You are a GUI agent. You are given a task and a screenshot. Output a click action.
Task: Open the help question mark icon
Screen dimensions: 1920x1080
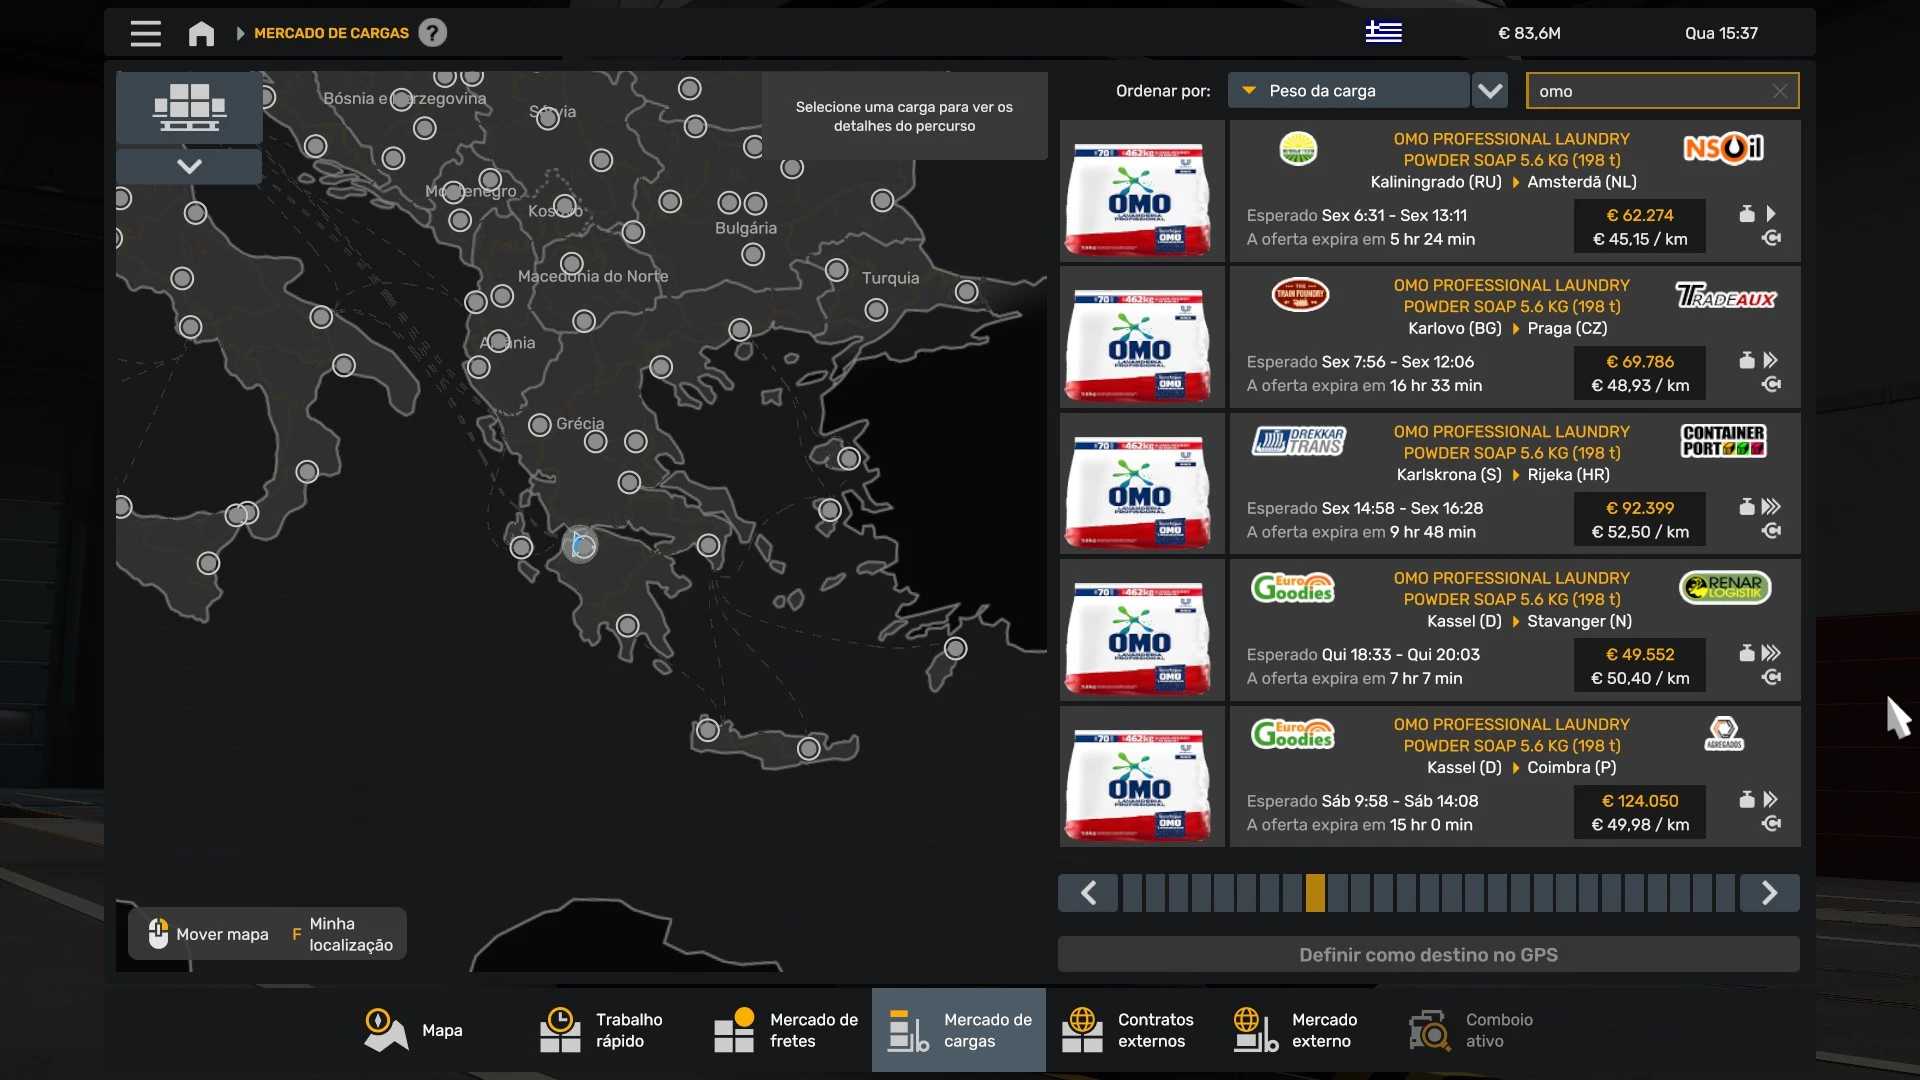432,33
